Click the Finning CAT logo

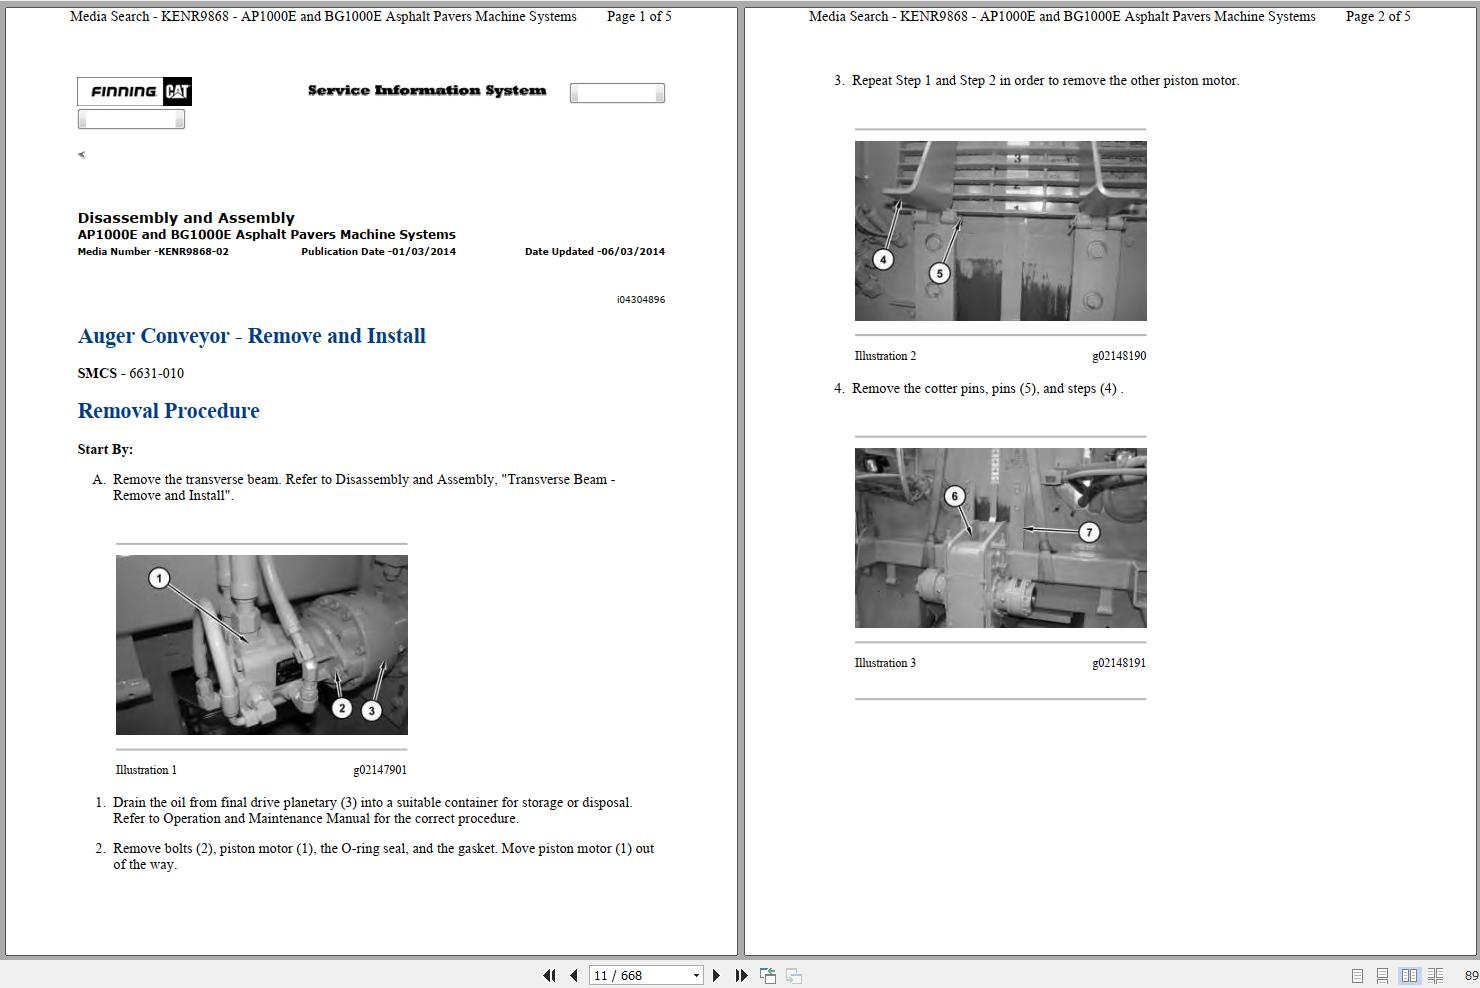[x=134, y=91]
